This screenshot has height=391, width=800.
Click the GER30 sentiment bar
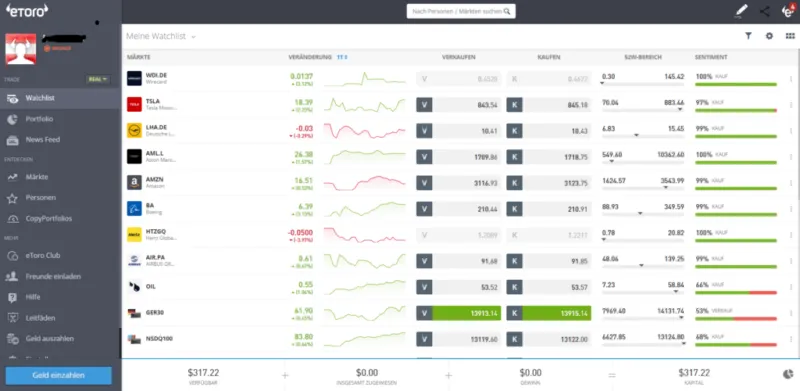click(x=736, y=319)
